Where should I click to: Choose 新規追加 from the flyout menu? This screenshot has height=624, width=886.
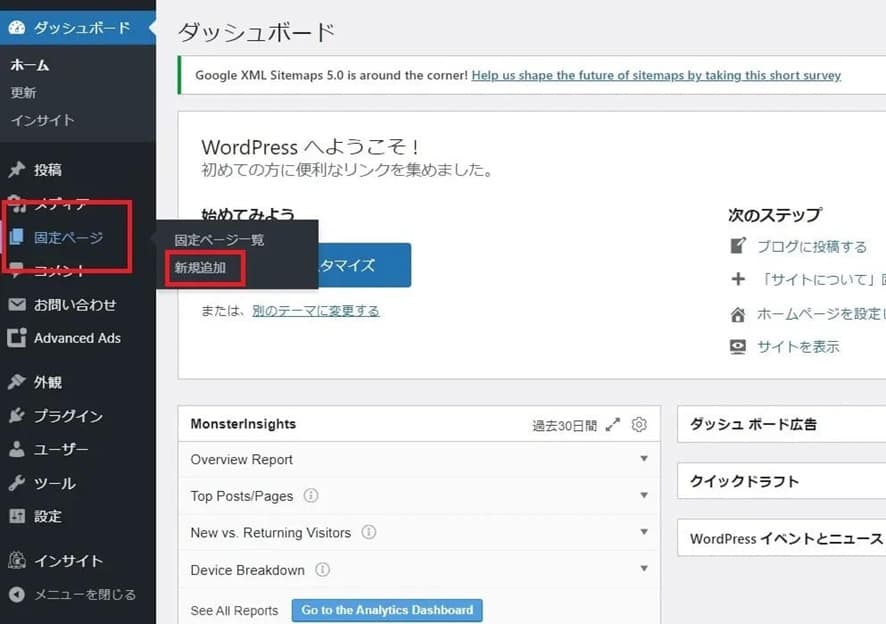click(200, 268)
